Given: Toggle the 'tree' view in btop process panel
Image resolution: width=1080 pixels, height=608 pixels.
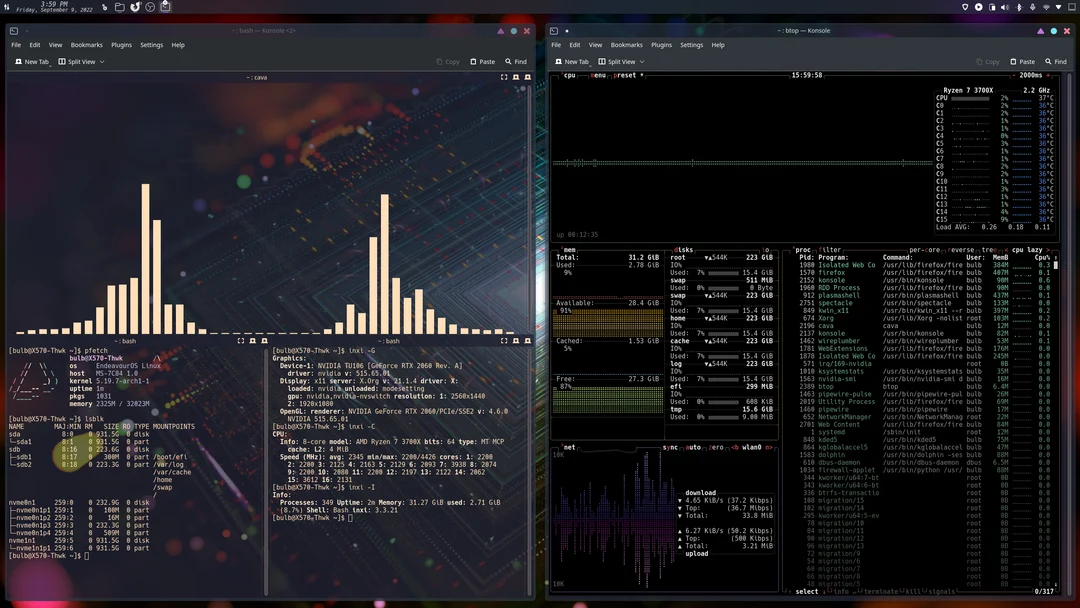Looking at the screenshot, I should pyautogui.click(x=987, y=249).
